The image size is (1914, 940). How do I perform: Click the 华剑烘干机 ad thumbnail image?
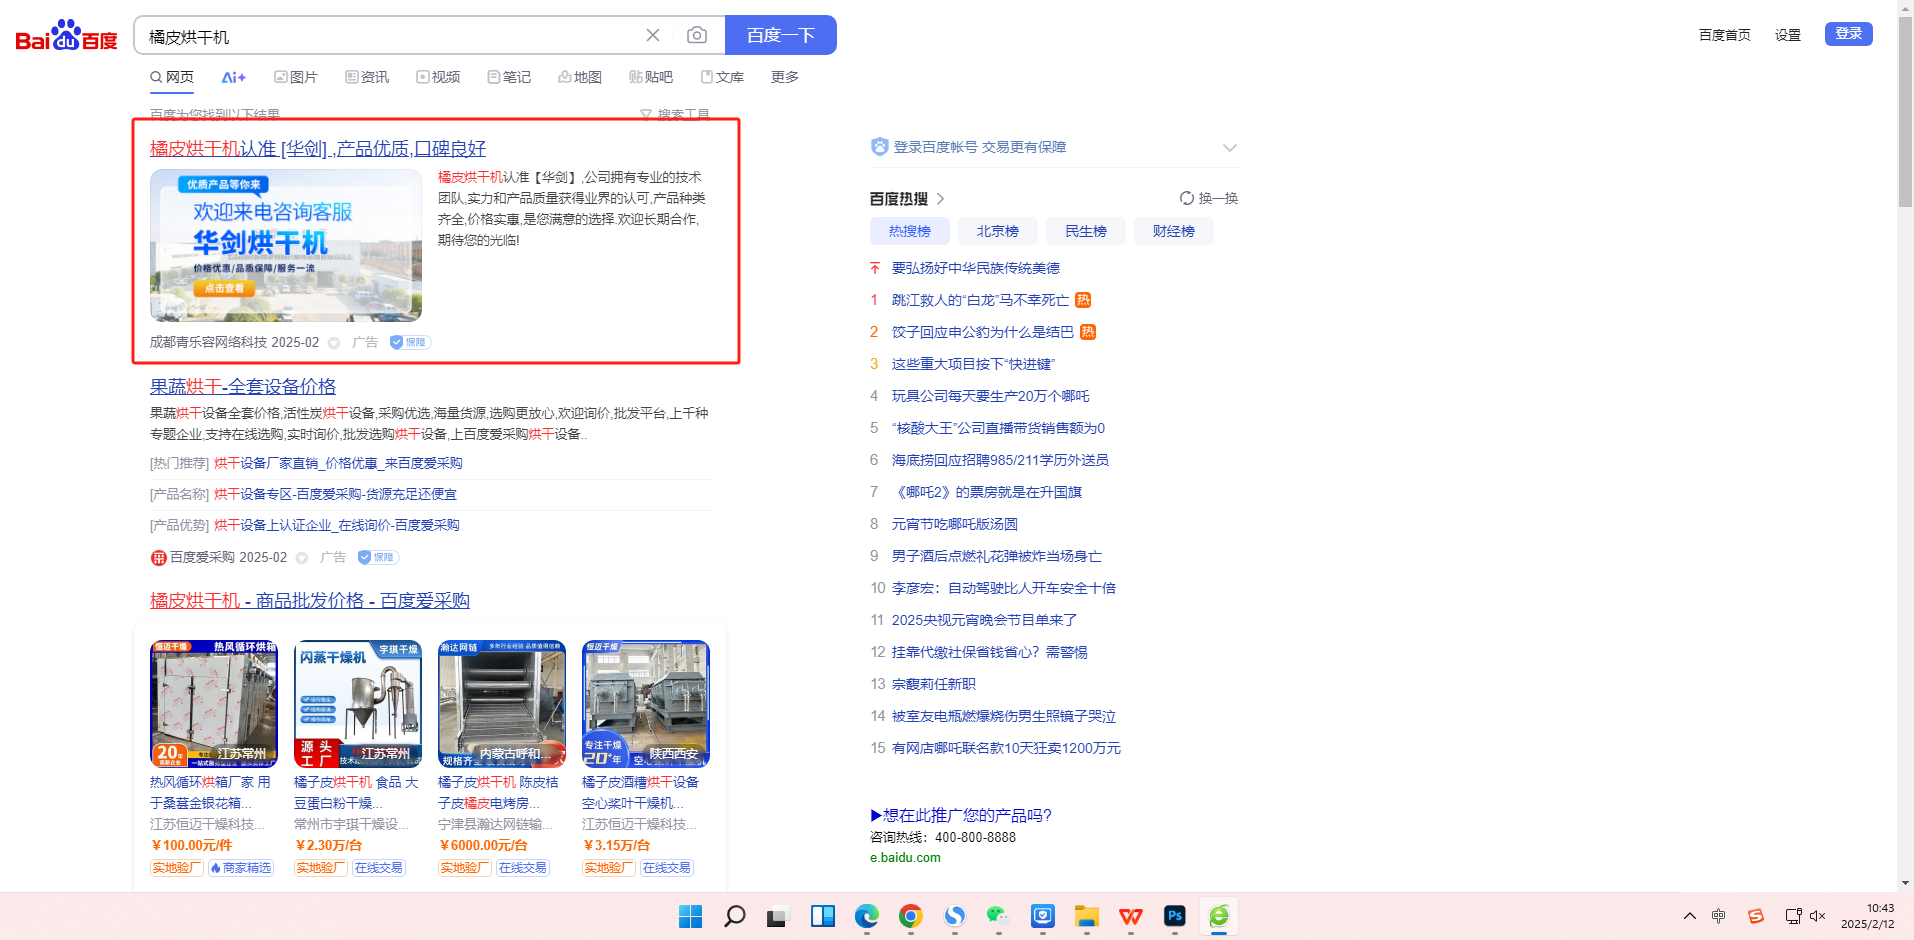click(x=286, y=245)
